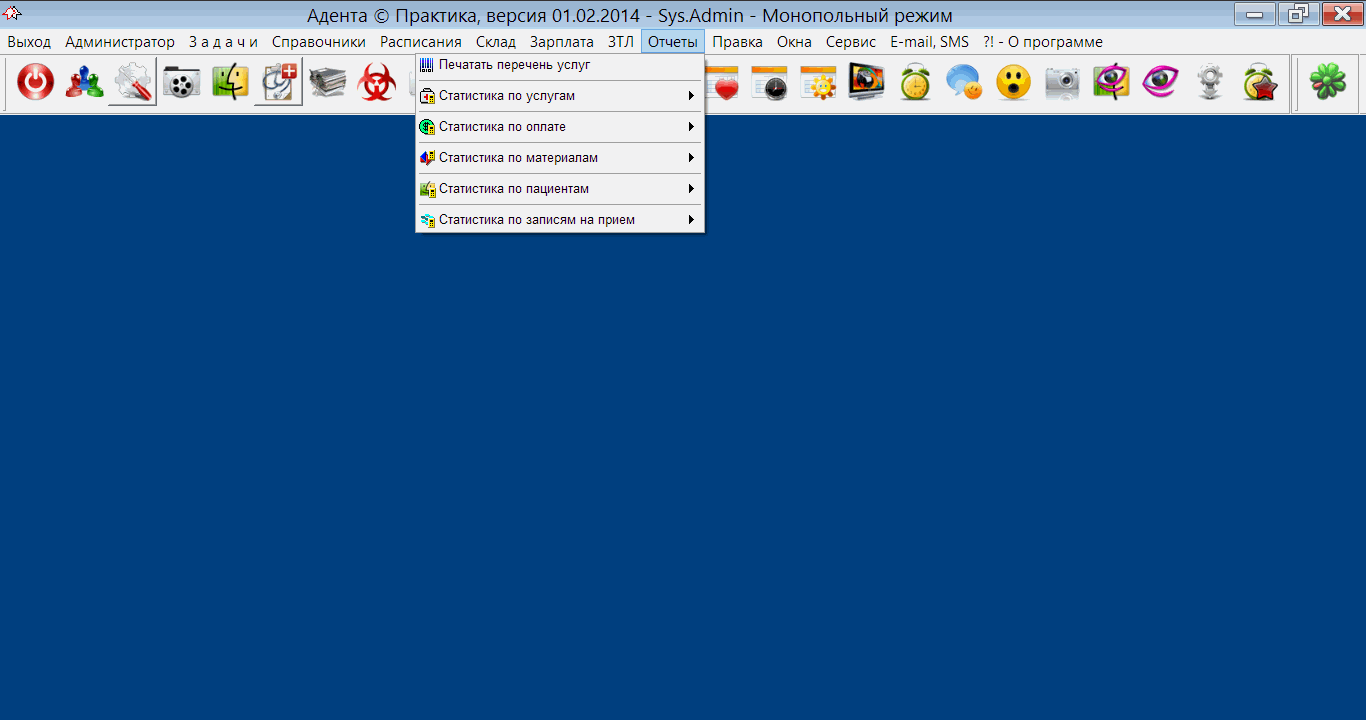Click the E-mail, SMS menu item

[929, 42]
